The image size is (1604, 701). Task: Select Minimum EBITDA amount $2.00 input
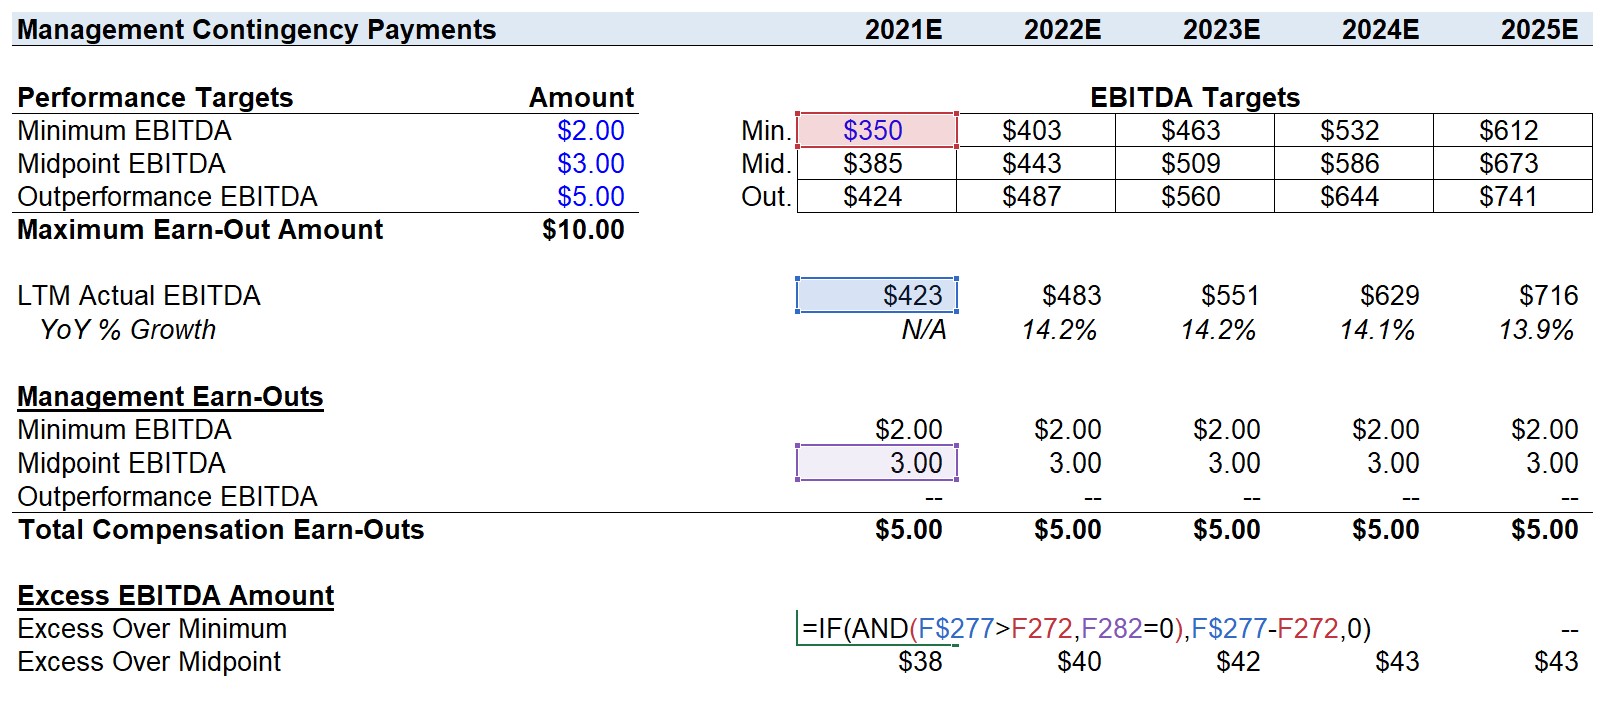click(x=590, y=130)
